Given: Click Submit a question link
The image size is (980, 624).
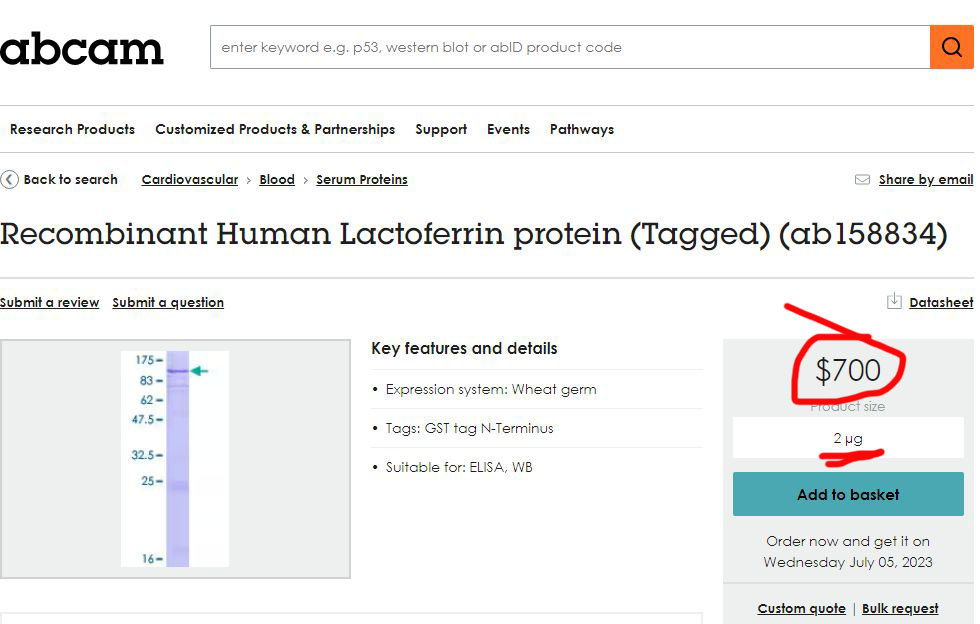Looking at the screenshot, I should pos(168,302).
